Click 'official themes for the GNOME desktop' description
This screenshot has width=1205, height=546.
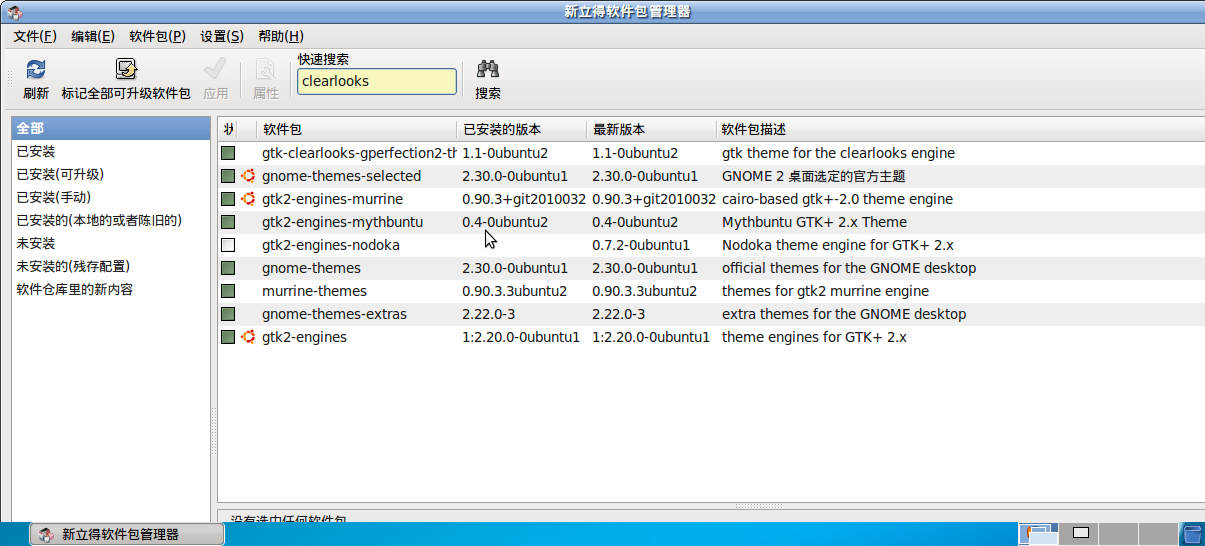849,268
